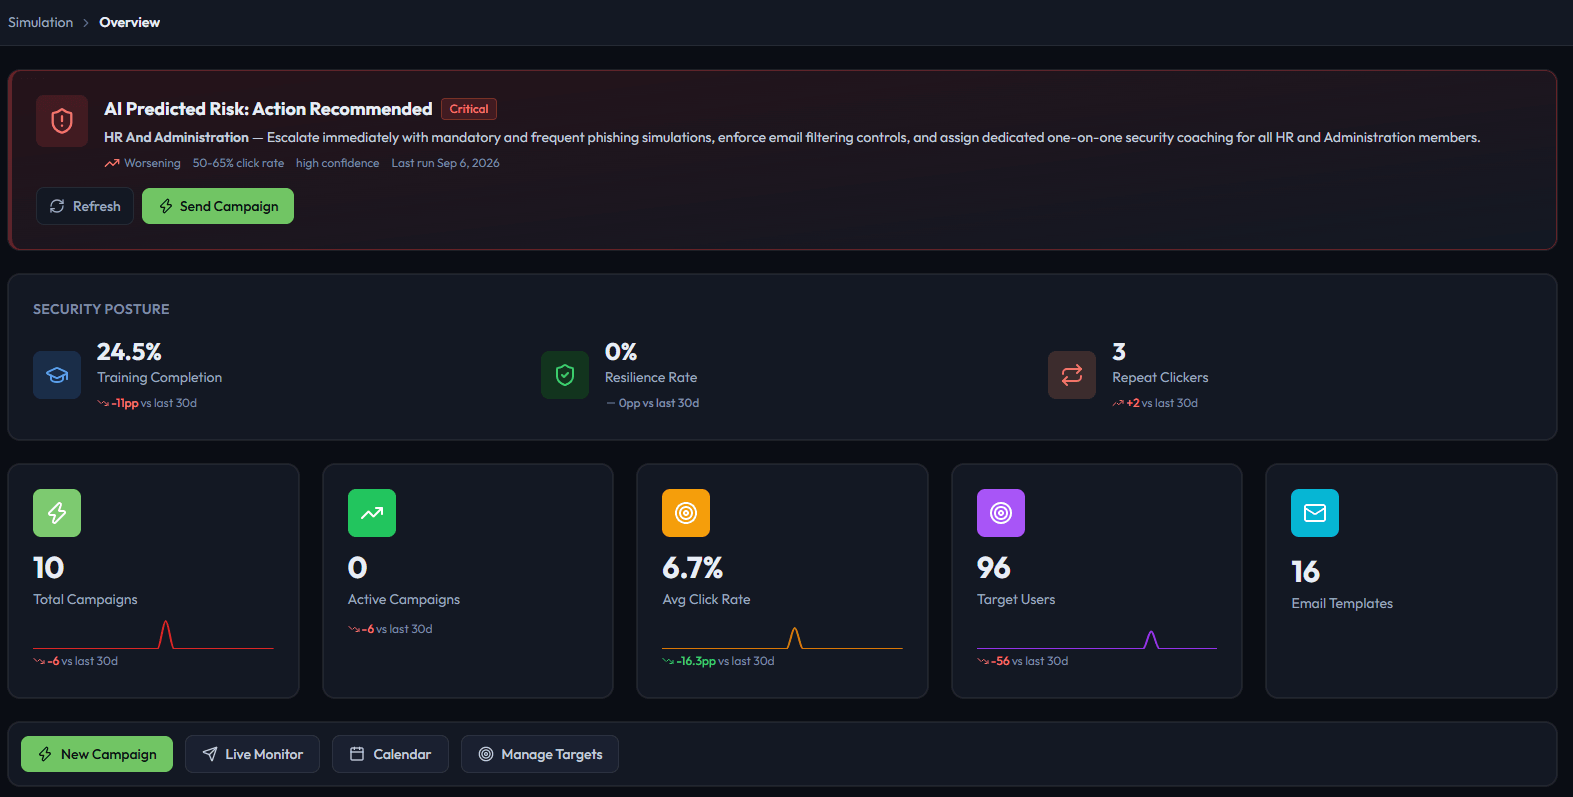Open the Calendar view

tap(390, 754)
